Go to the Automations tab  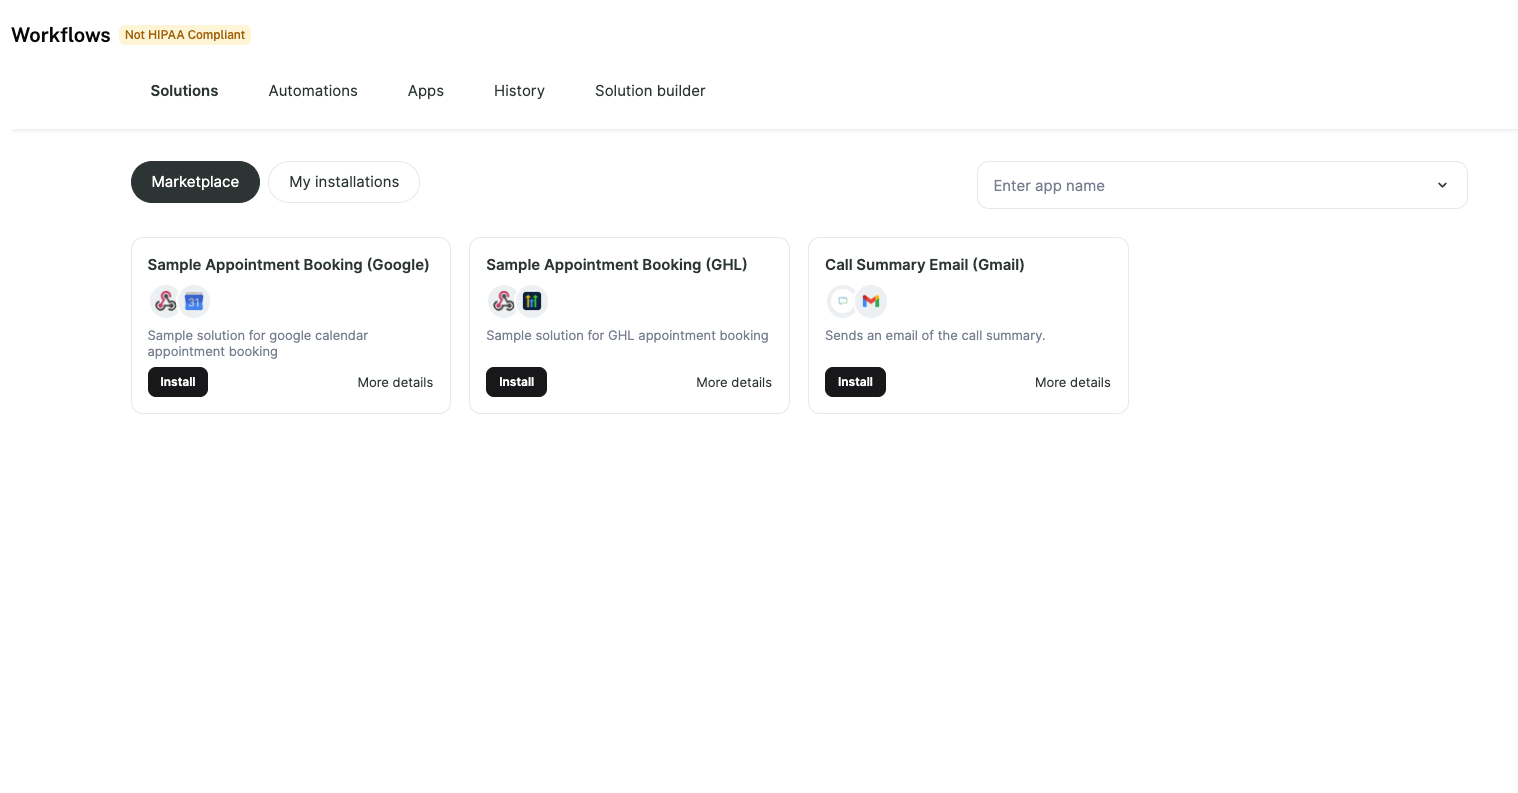[x=313, y=91]
